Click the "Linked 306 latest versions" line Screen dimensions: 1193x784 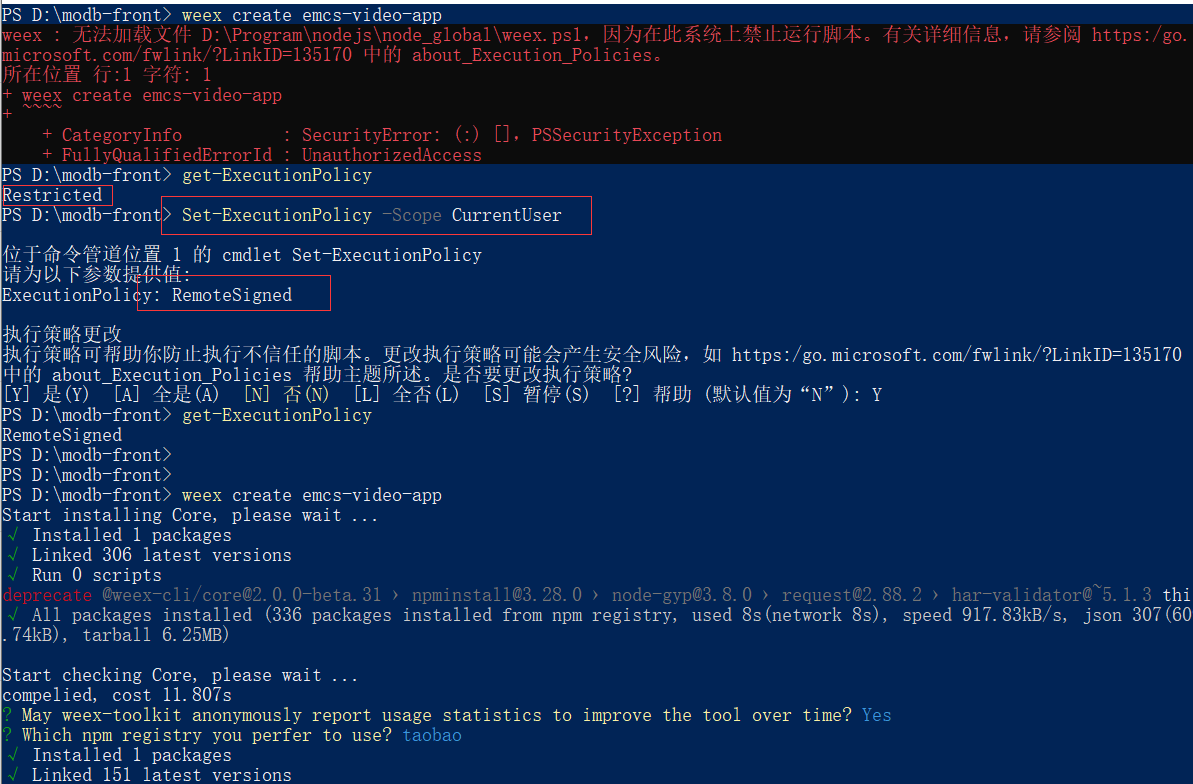click(x=162, y=555)
